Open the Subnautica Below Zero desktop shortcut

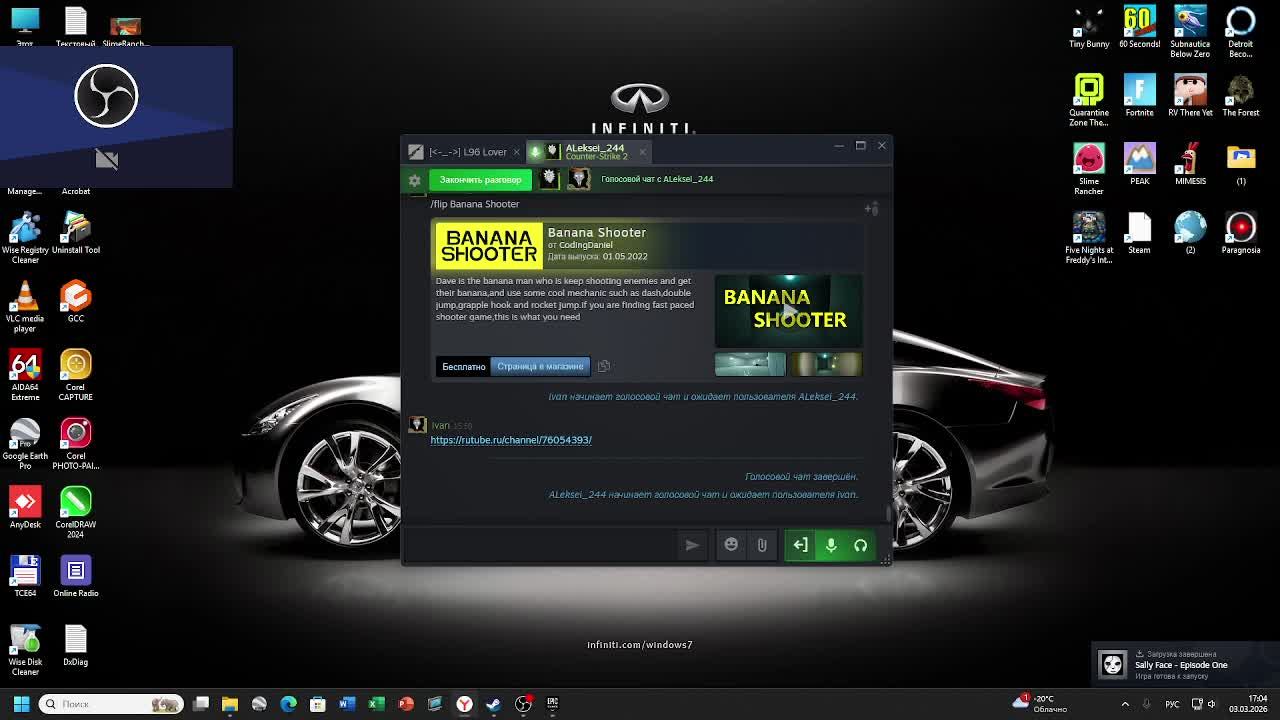pos(1190,32)
